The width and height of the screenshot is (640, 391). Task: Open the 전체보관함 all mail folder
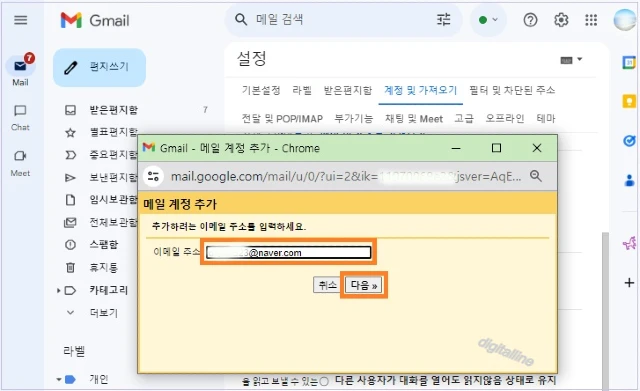(x=113, y=222)
